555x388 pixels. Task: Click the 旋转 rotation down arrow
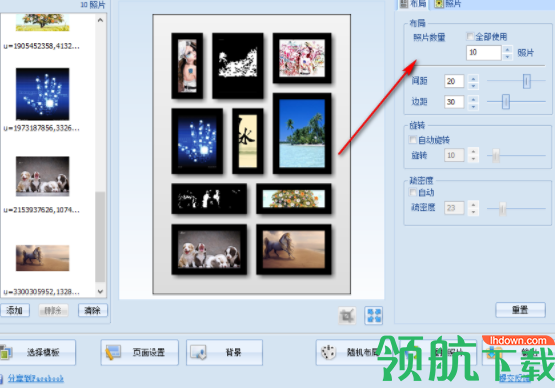click(473, 159)
